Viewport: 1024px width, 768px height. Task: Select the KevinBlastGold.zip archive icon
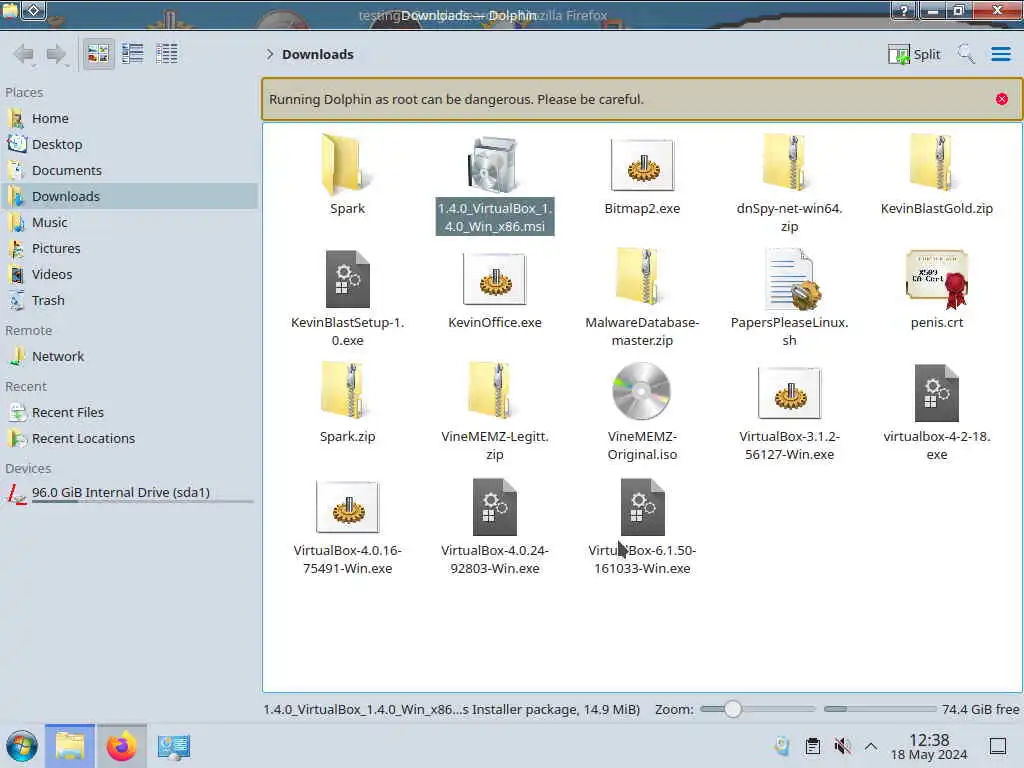tap(936, 163)
